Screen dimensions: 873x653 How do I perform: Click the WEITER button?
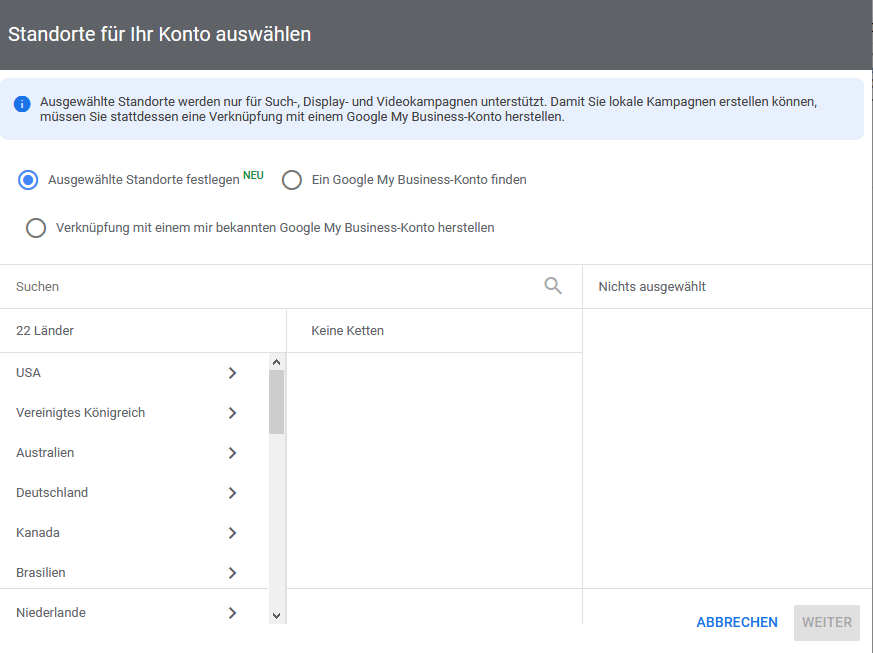pyautogui.click(x=826, y=622)
